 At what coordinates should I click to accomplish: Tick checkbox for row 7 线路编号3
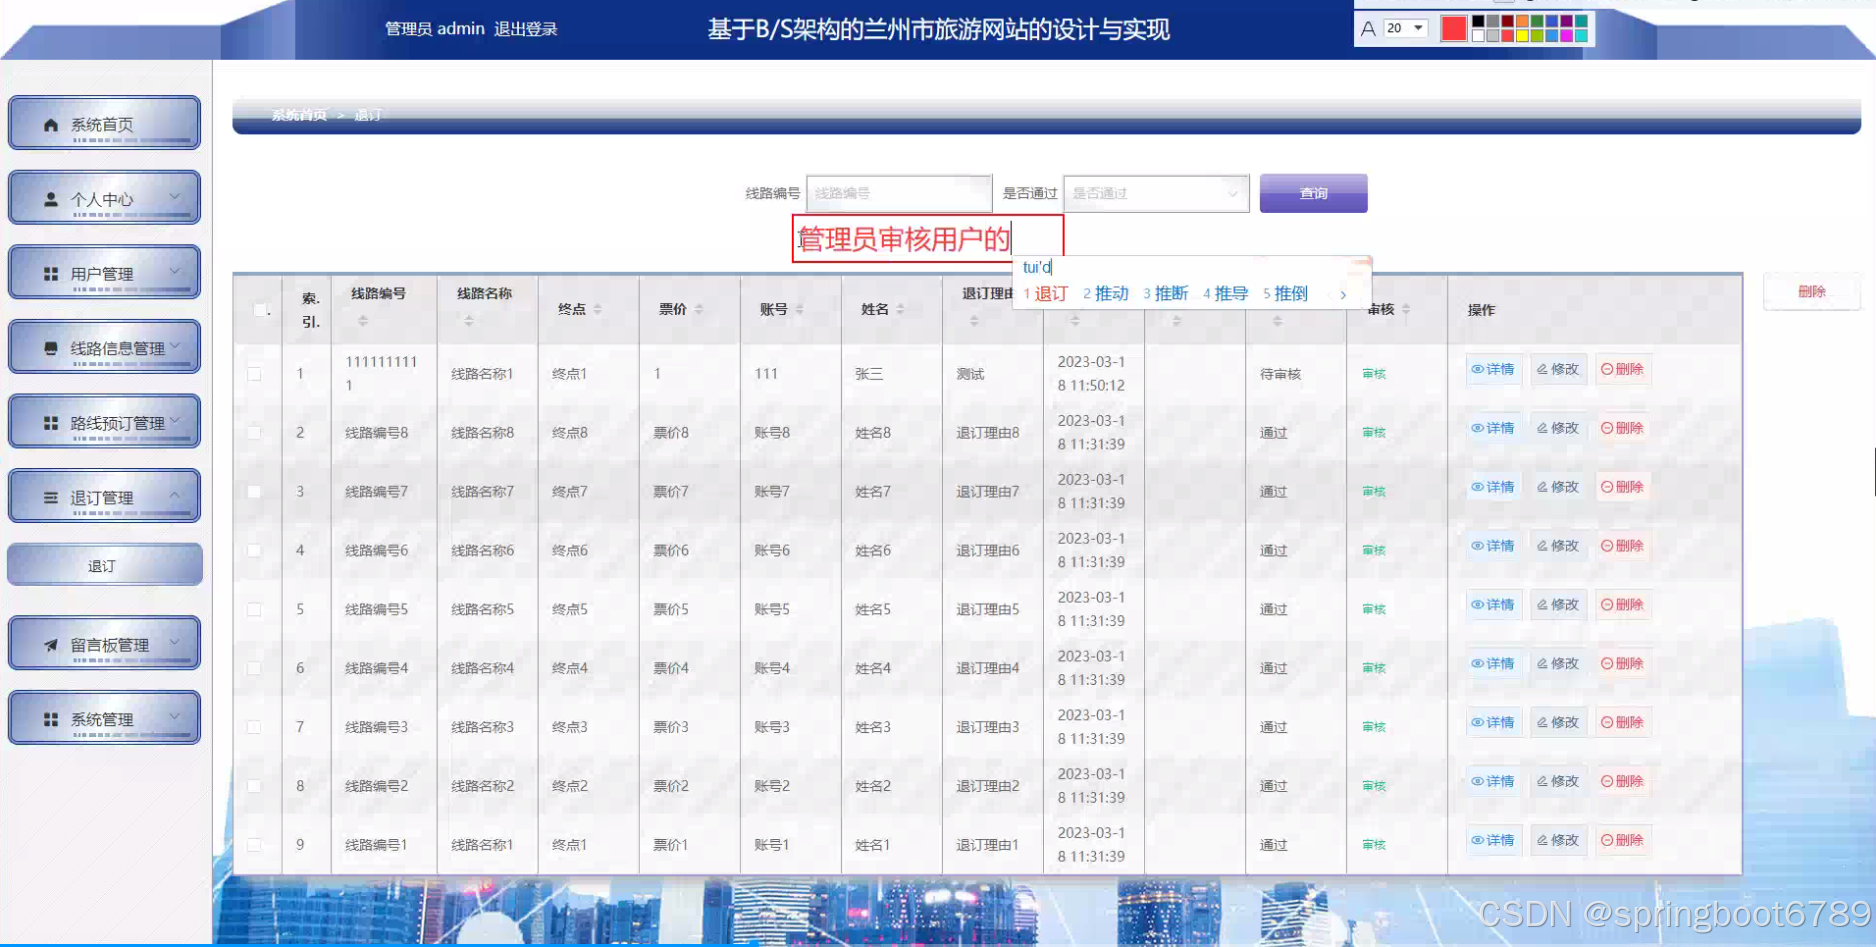(254, 727)
